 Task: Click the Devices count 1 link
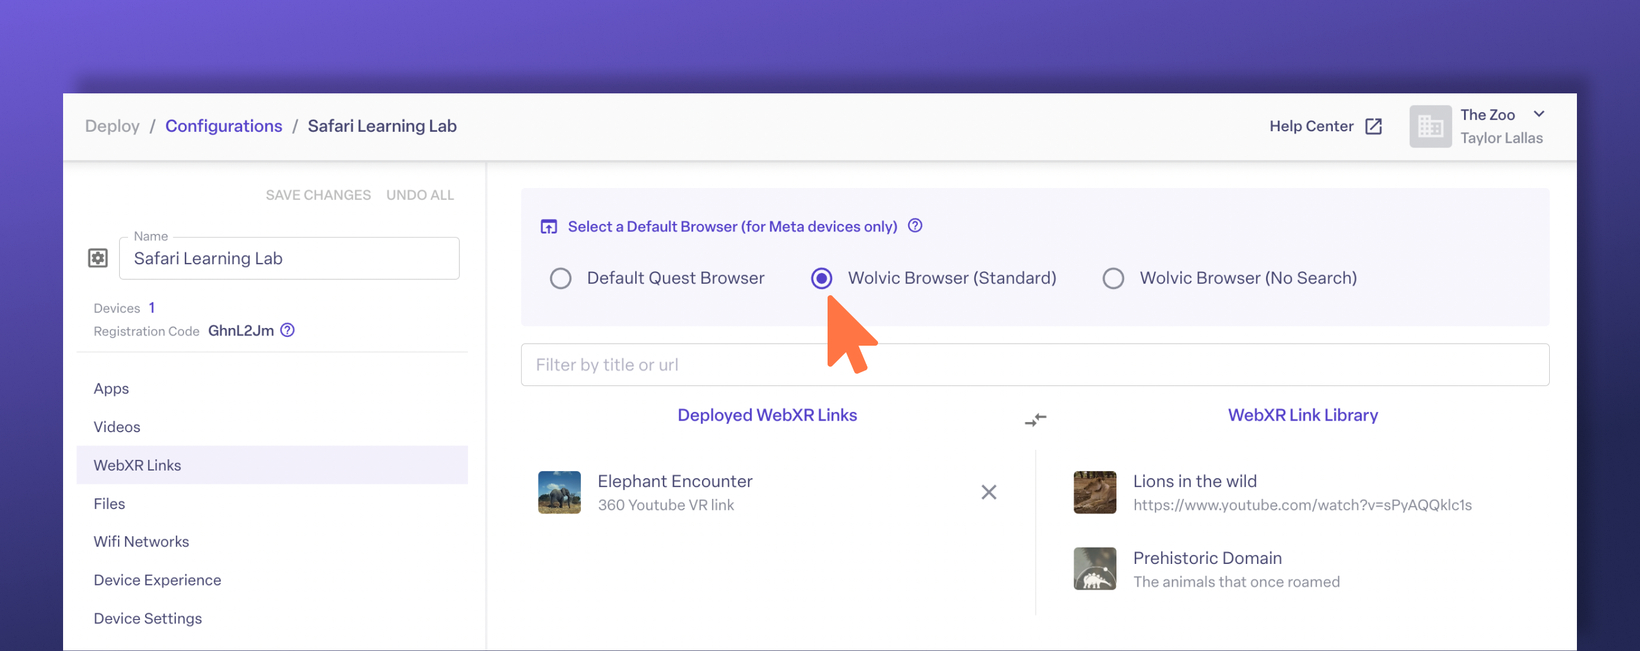point(152,307)
